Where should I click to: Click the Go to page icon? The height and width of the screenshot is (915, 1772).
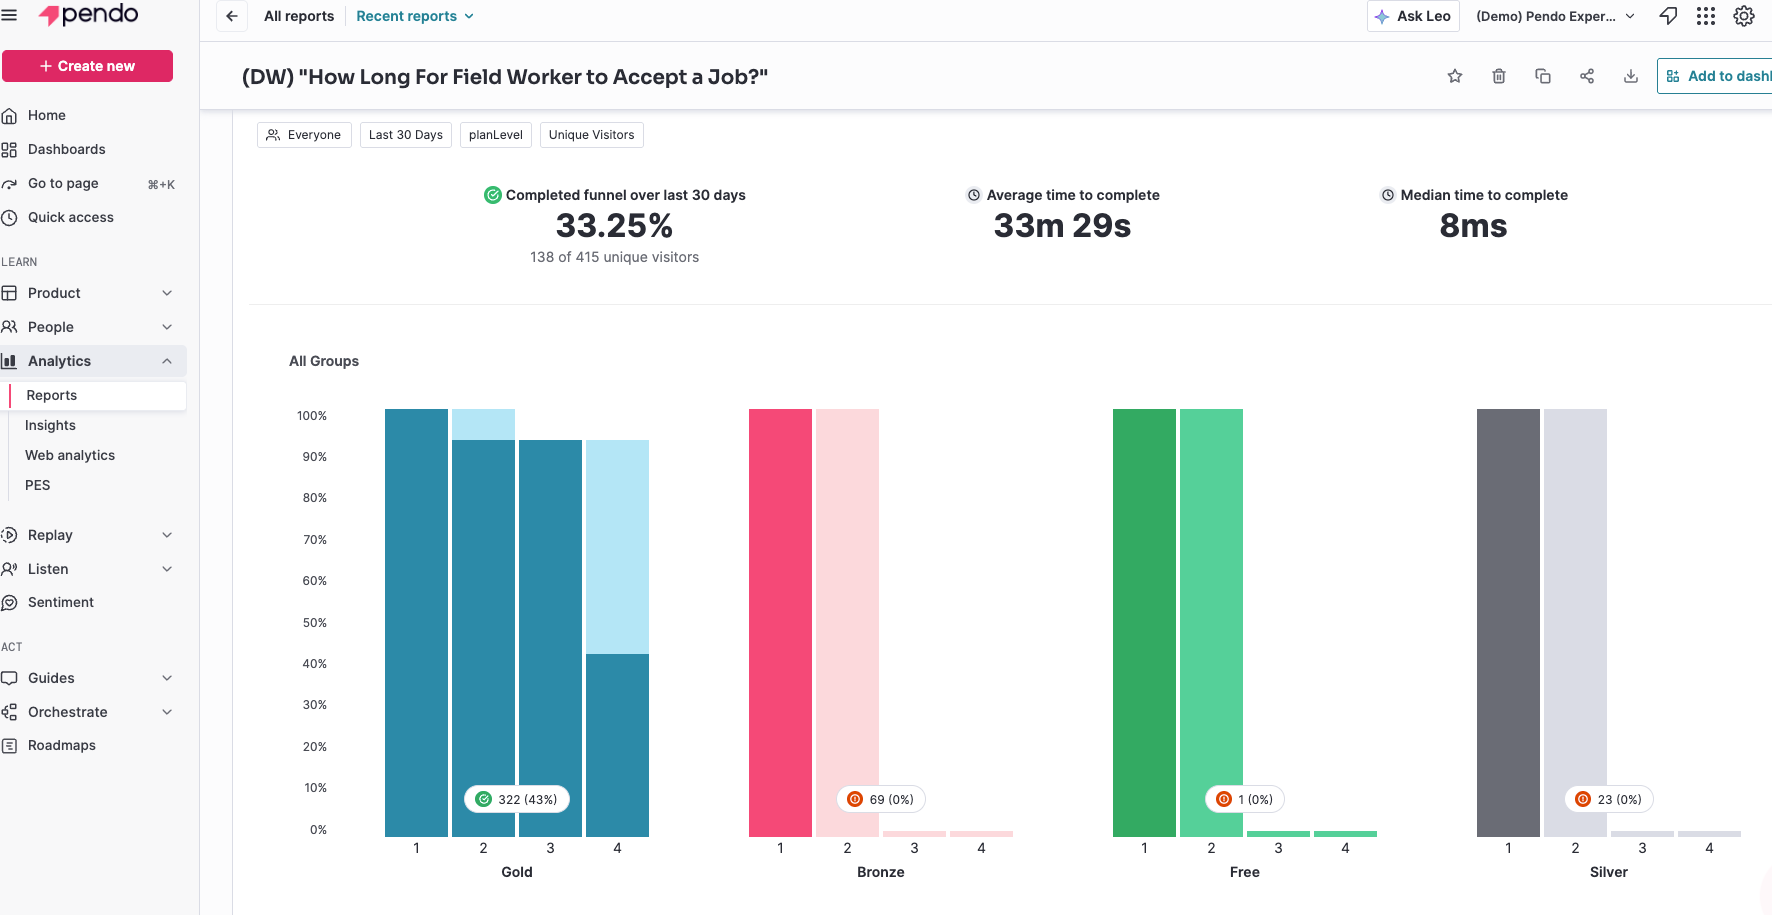point(10,184)
